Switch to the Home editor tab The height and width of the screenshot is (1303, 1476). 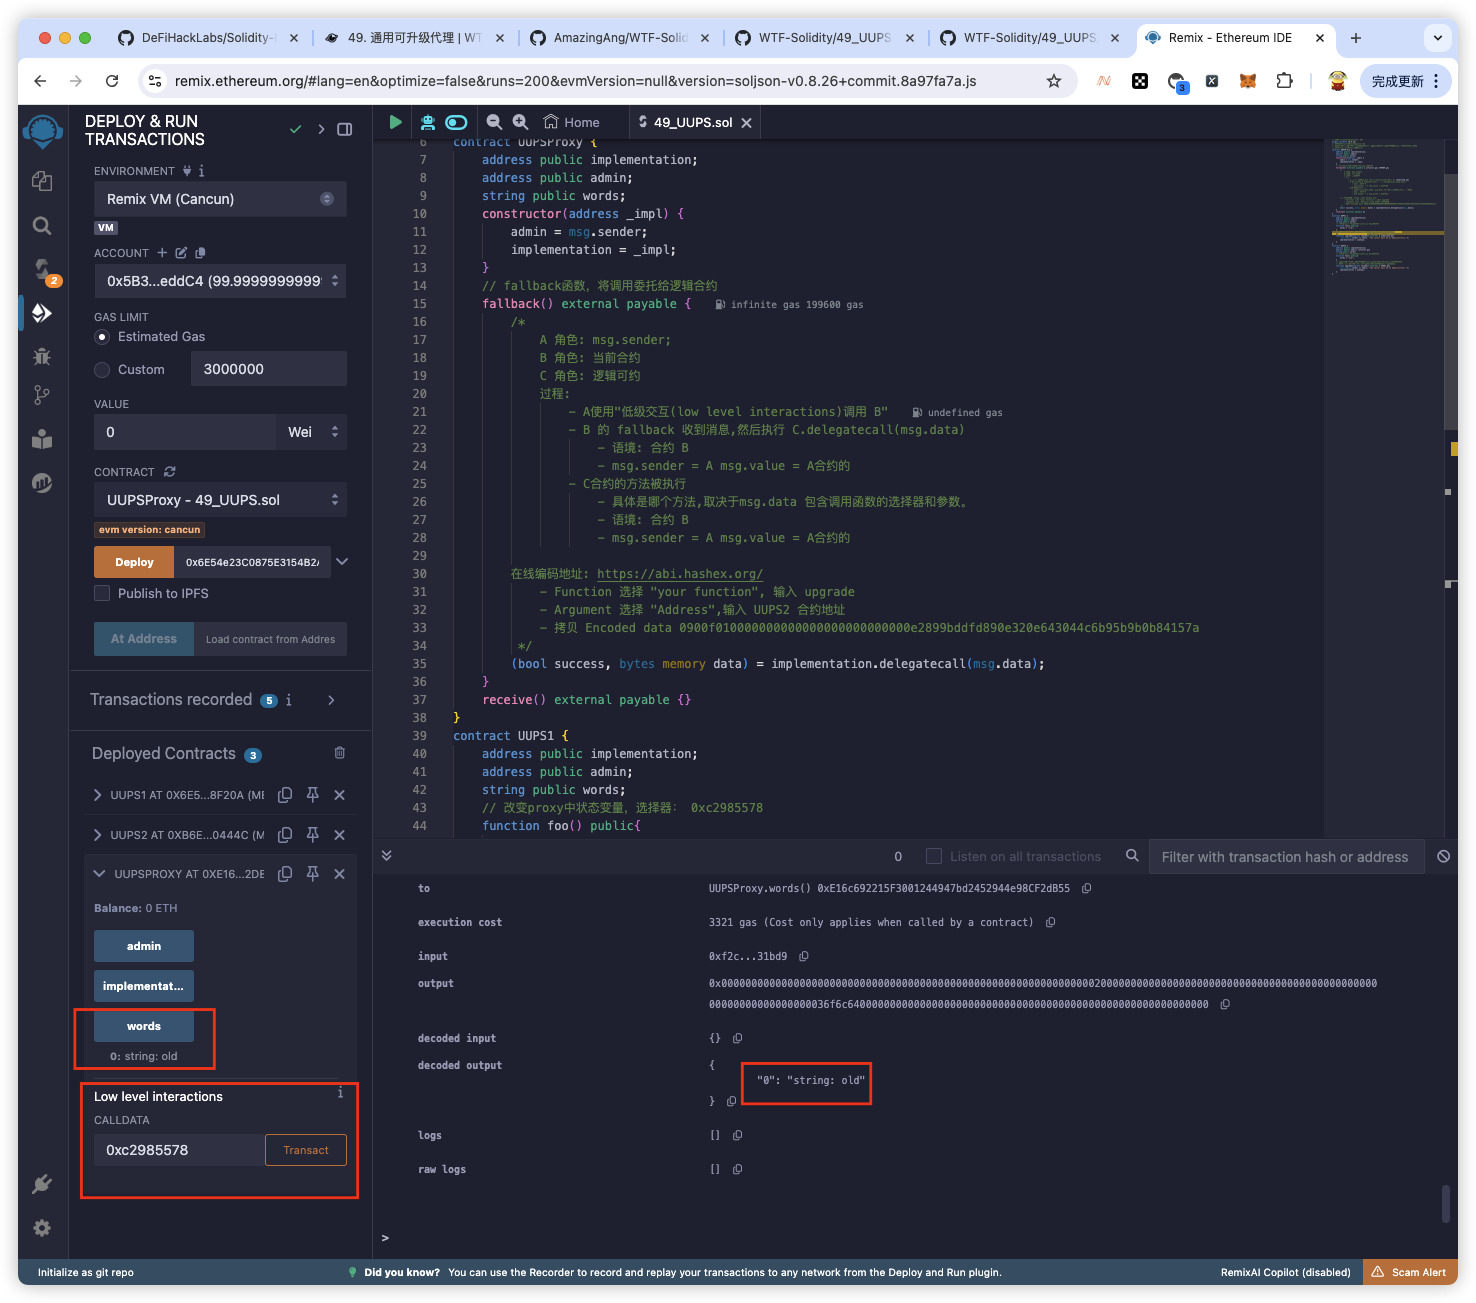572,122
